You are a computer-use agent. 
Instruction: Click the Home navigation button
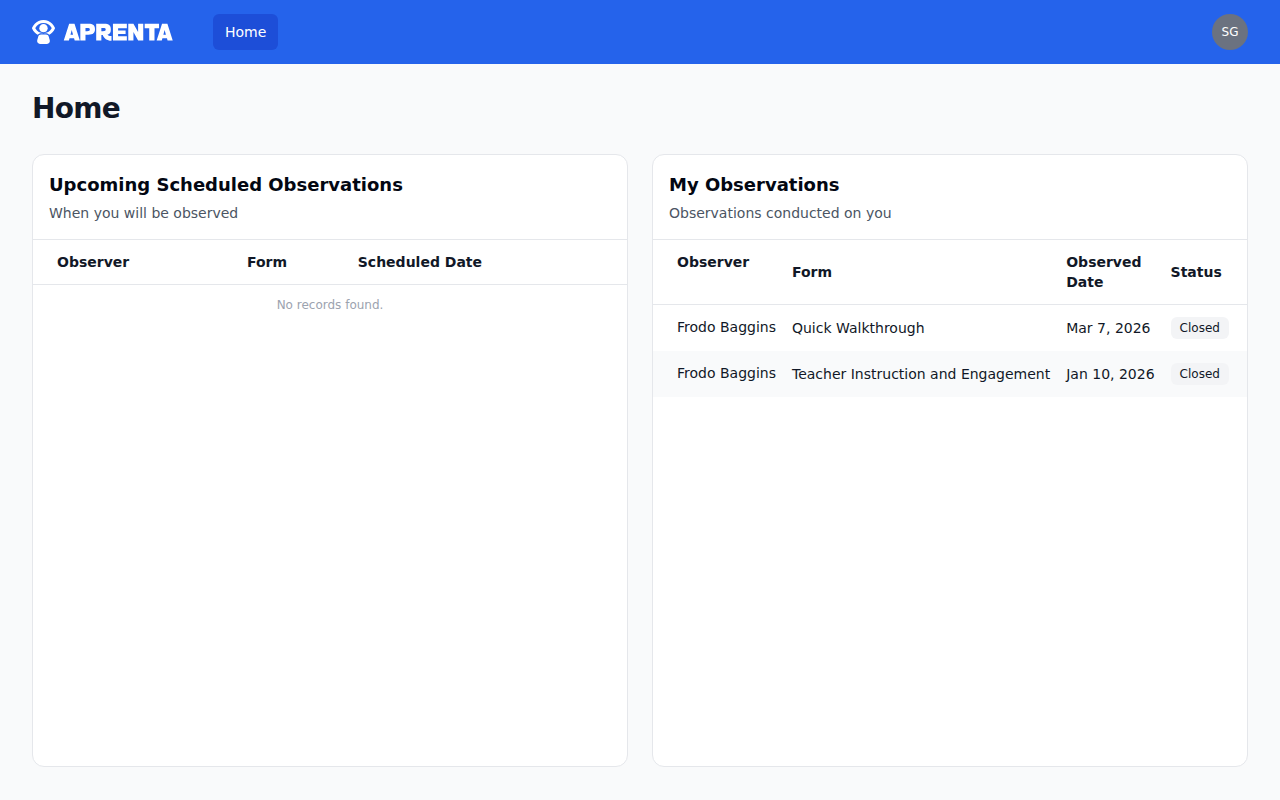[245, 31]
